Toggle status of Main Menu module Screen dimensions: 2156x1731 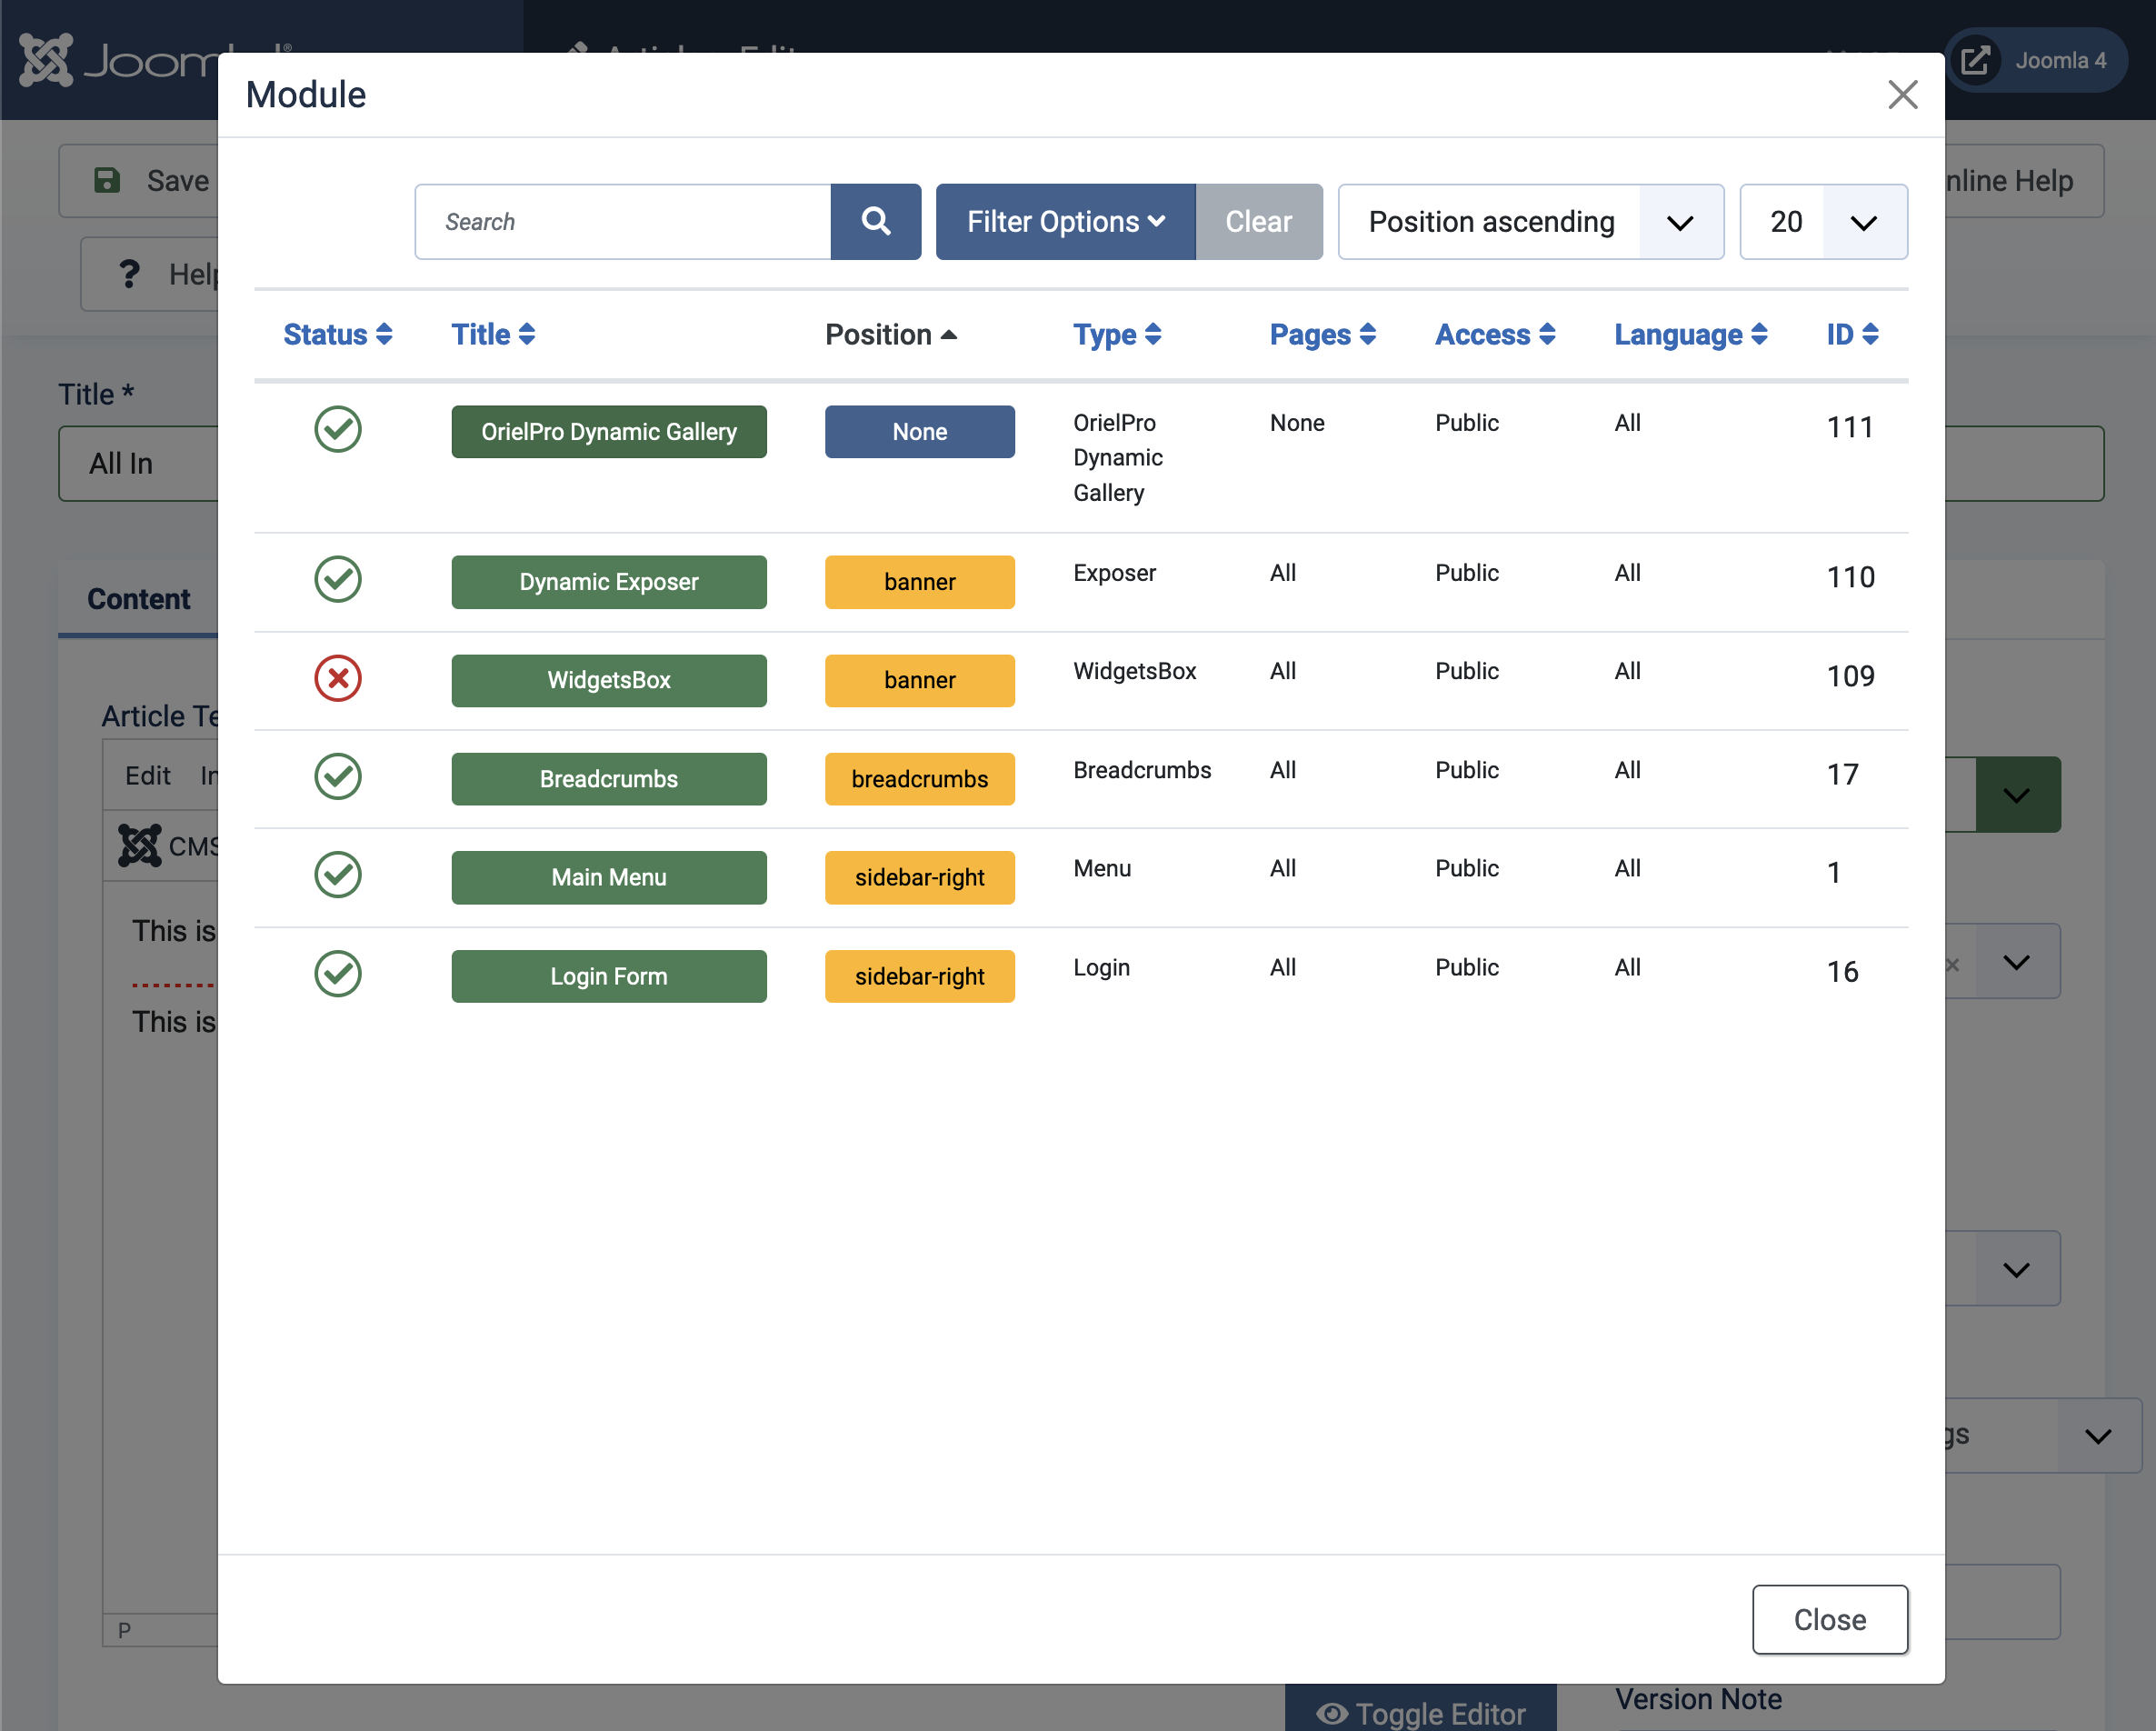(x=338, y=875)
